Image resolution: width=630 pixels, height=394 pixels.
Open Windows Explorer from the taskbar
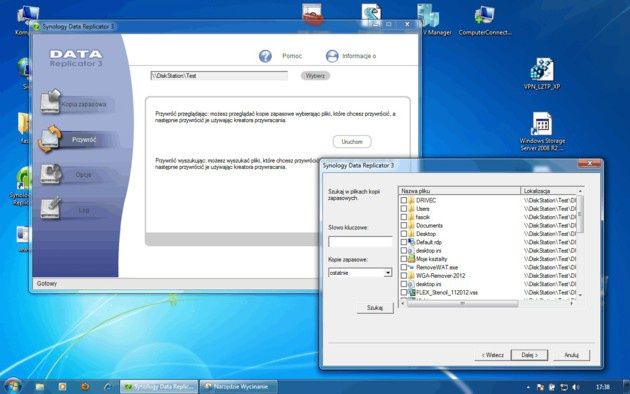(39, 387)
